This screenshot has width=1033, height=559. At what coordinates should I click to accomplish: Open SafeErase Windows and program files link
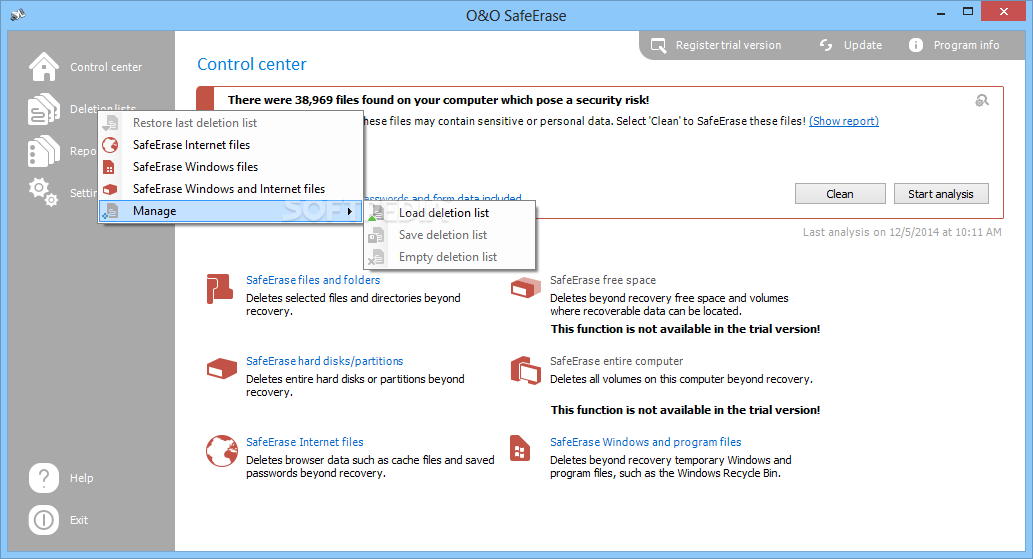(x=646, y=442)
